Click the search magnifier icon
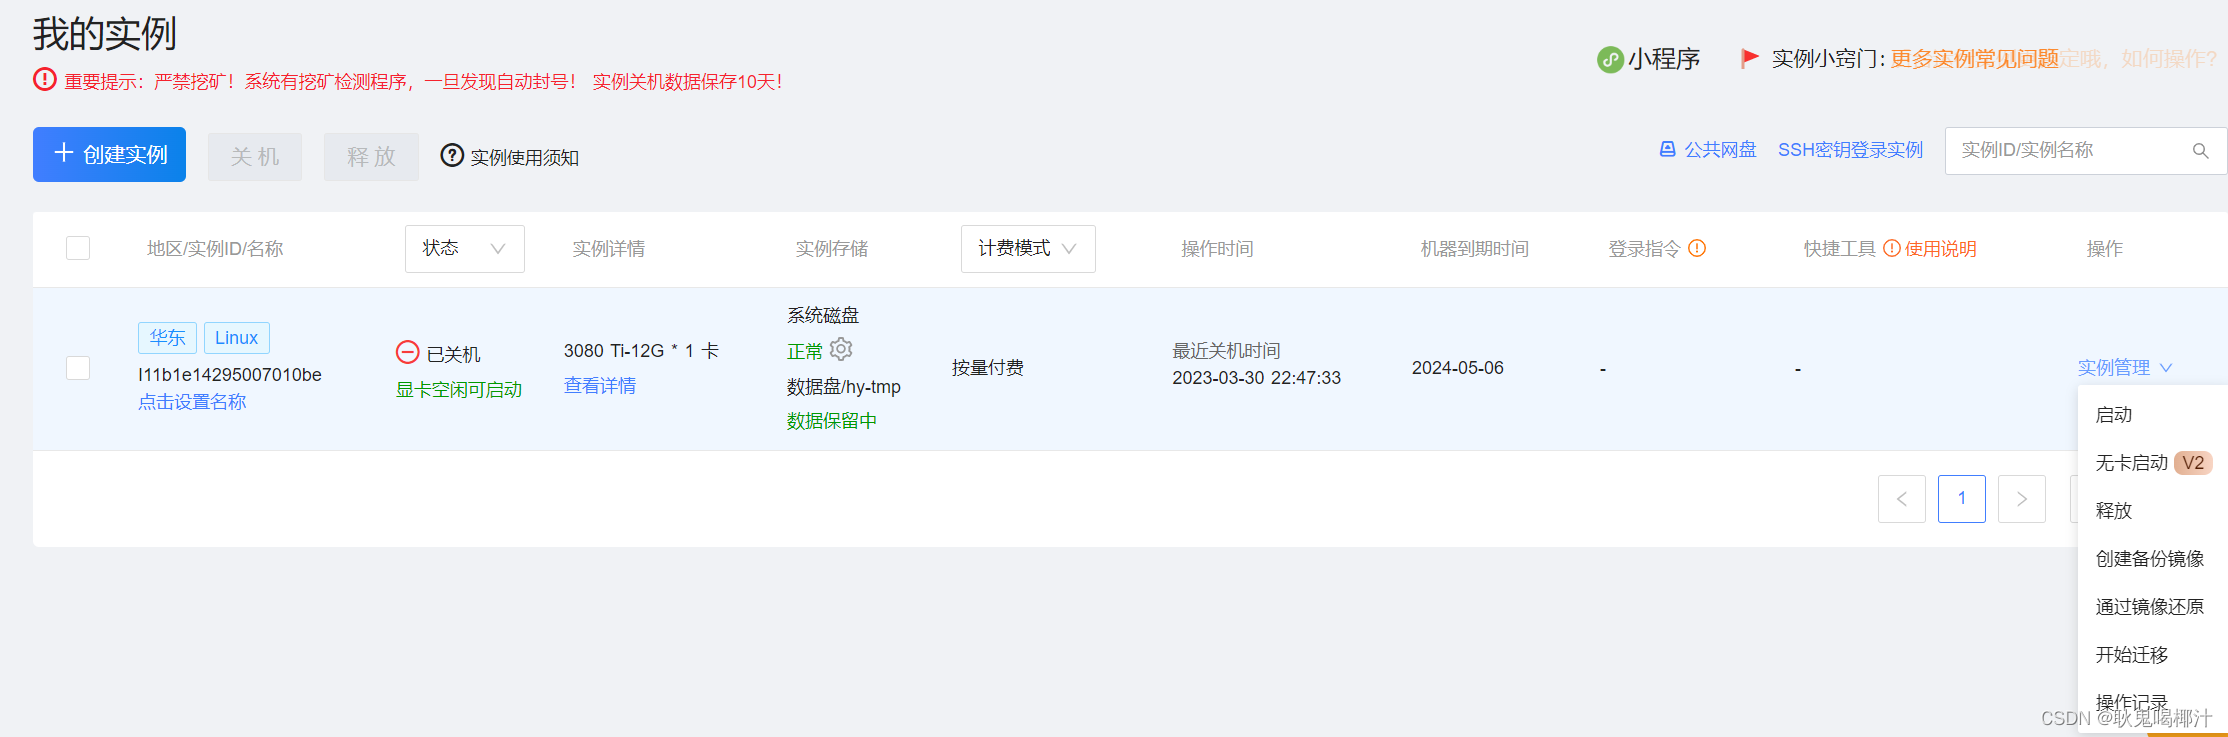Screen dimensions: 2228x737 tap(2200, 151)
